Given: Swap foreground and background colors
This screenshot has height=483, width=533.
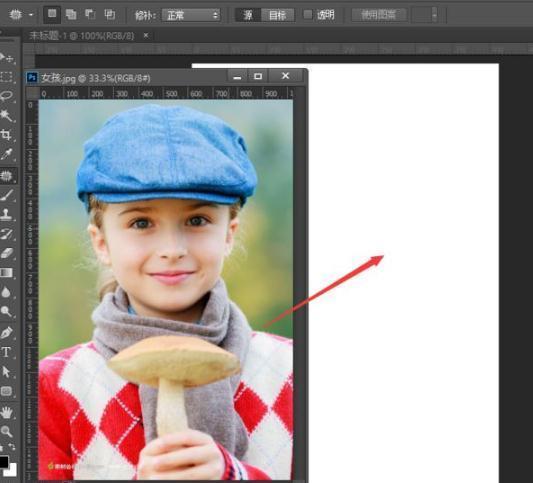Looking at the screenshot, I should click(x=12, y=446).
